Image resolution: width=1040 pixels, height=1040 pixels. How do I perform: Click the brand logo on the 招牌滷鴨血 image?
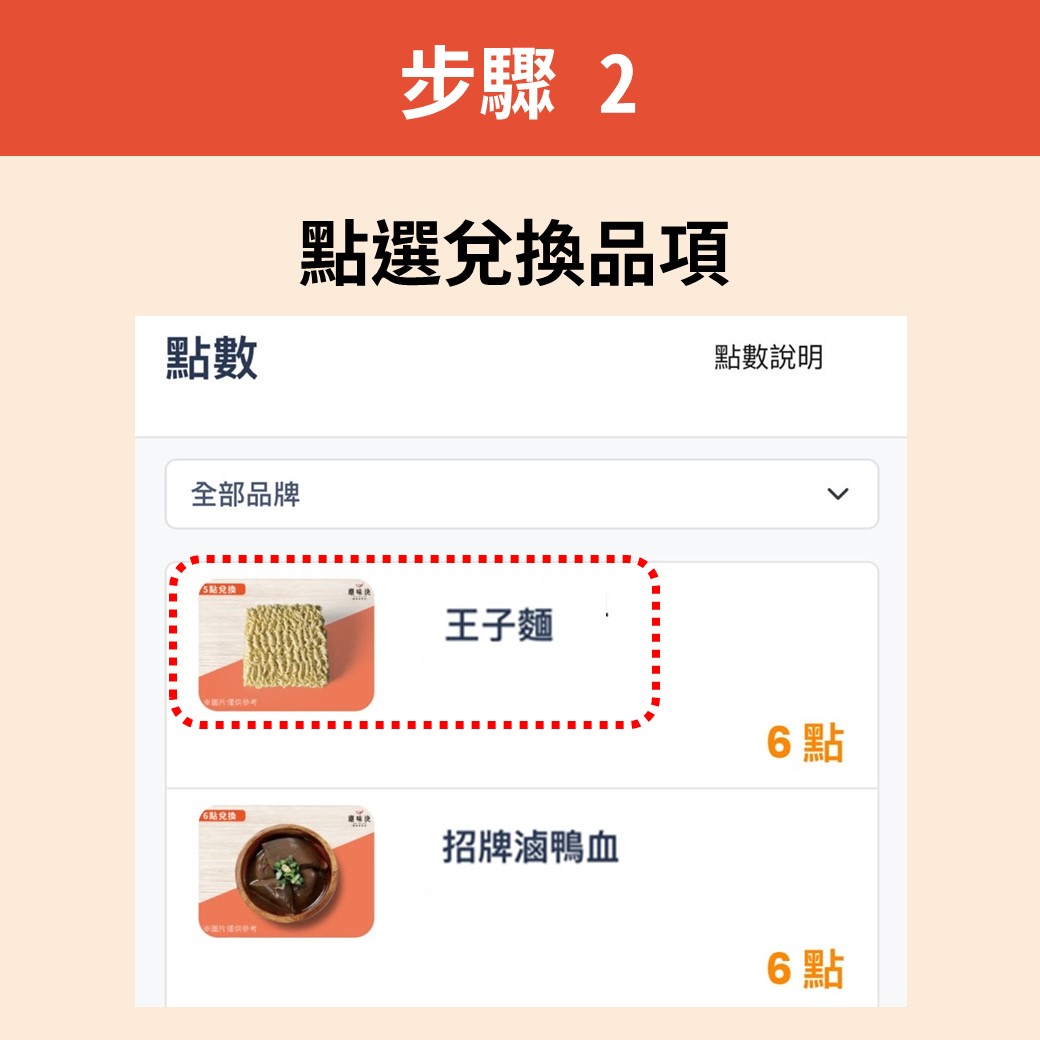359,818
